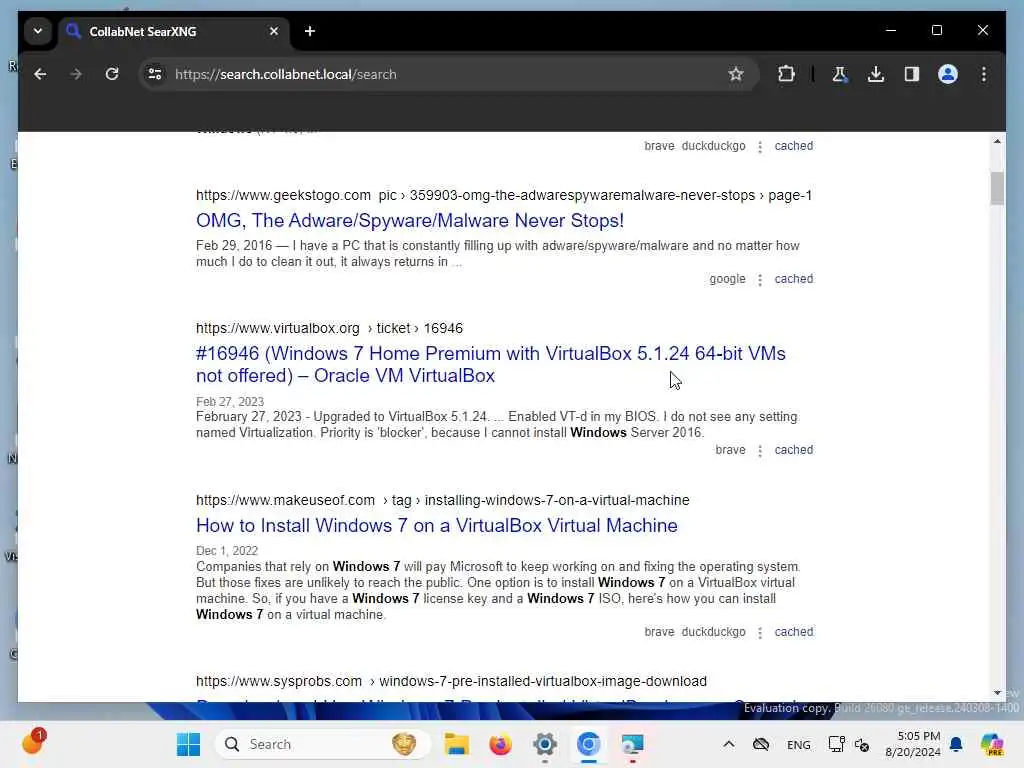View site information icon in address bar
Image resolution: width=1024 pixels, height=768 pixels.
(x=155, y=74)
